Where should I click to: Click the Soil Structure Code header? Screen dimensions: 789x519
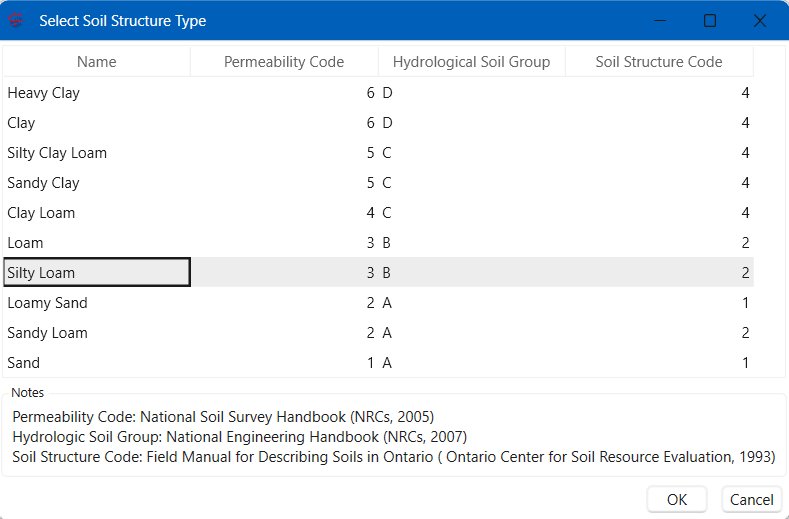point(659,61)
